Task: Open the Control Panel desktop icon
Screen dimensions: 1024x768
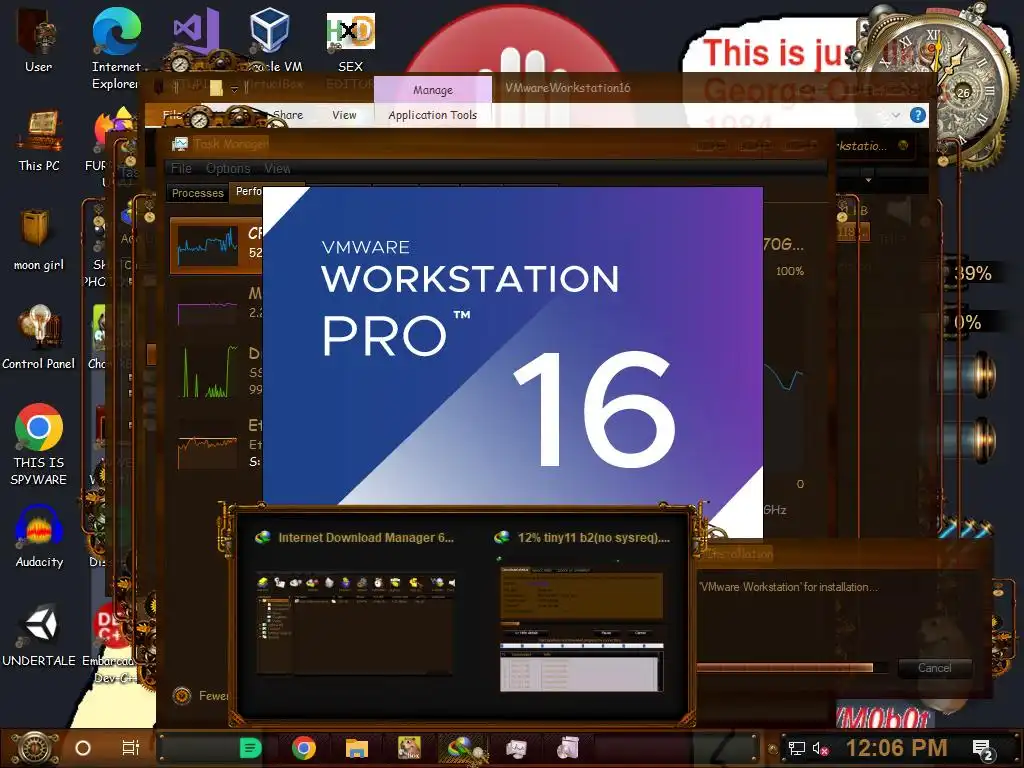Action: click(39, 338)
